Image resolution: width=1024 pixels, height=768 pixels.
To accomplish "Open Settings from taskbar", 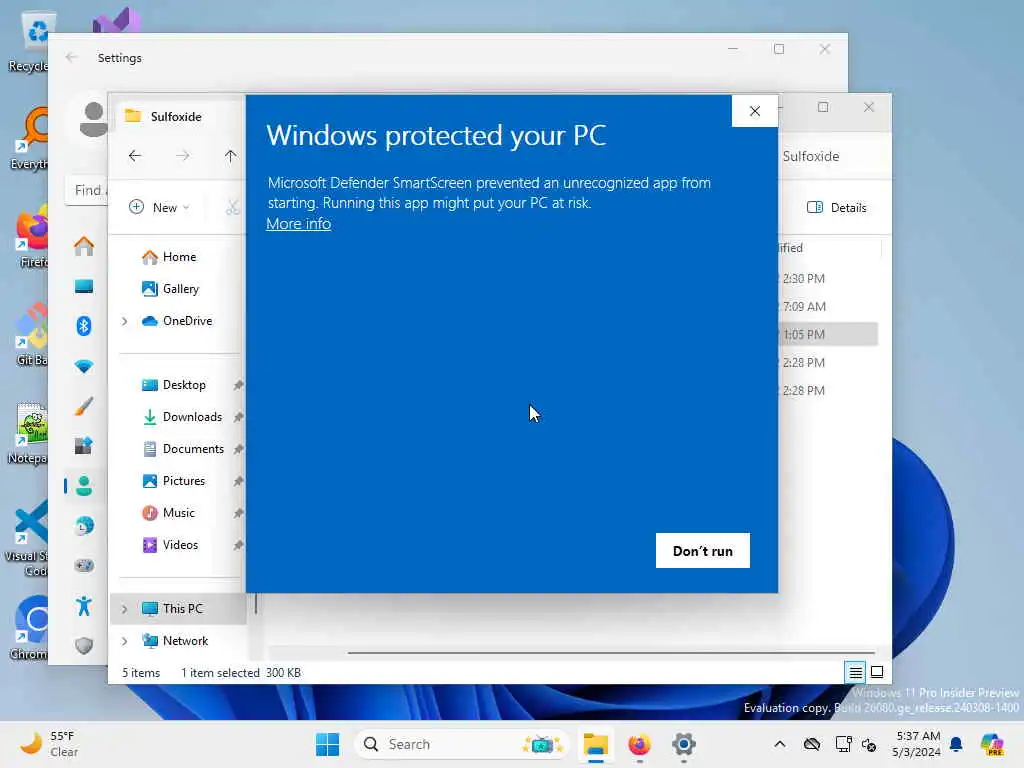I will point(684,744).
